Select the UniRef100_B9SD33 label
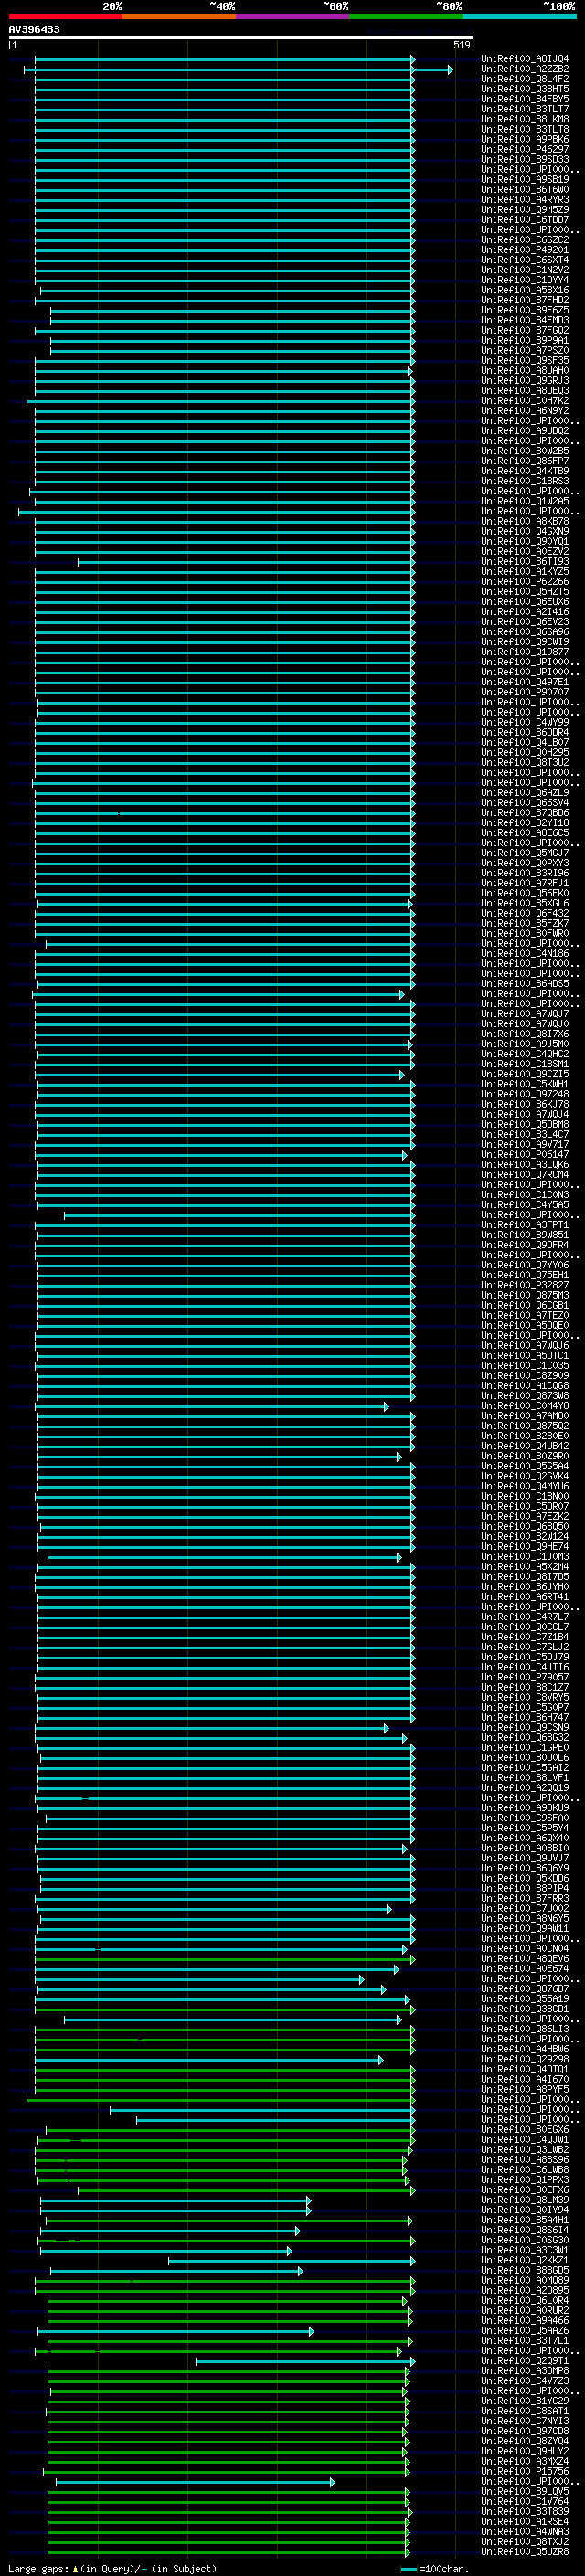This screenshot has height=2576, width=585. tap(525, 160)
